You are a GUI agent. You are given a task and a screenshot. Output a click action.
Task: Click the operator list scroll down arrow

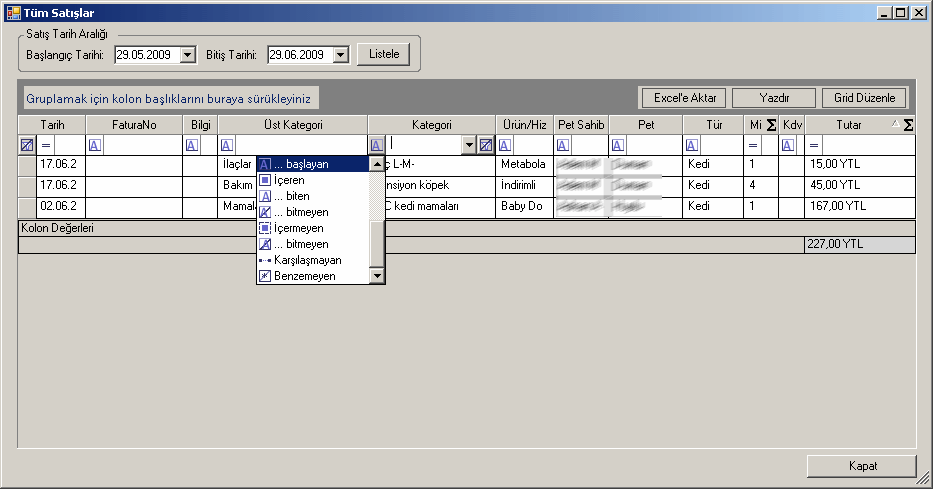pyautogui.click(x=377, y=276)
